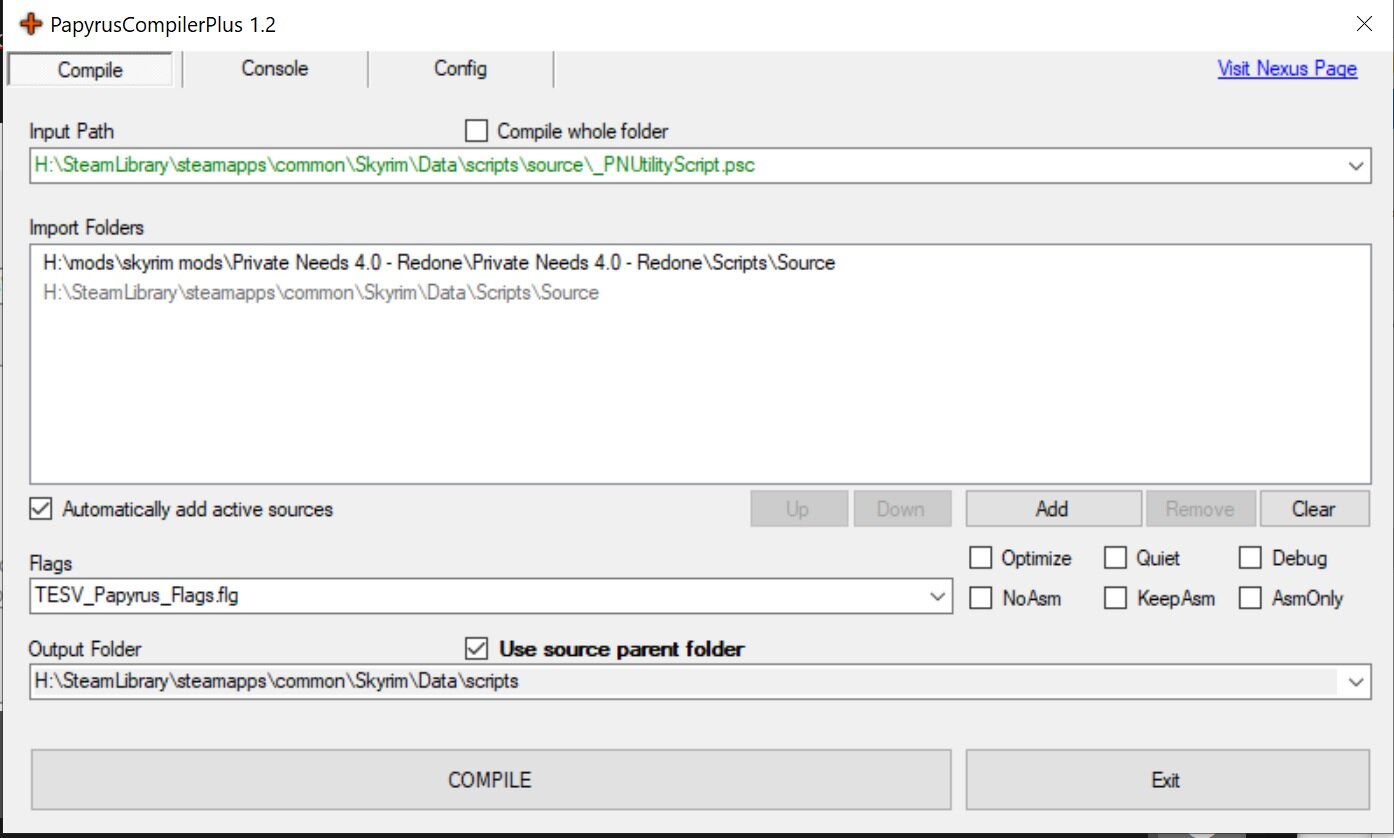Screen dimensions: 1394x838
Task: Visit the Nexus Page link
Action: tap(1287, 68)
